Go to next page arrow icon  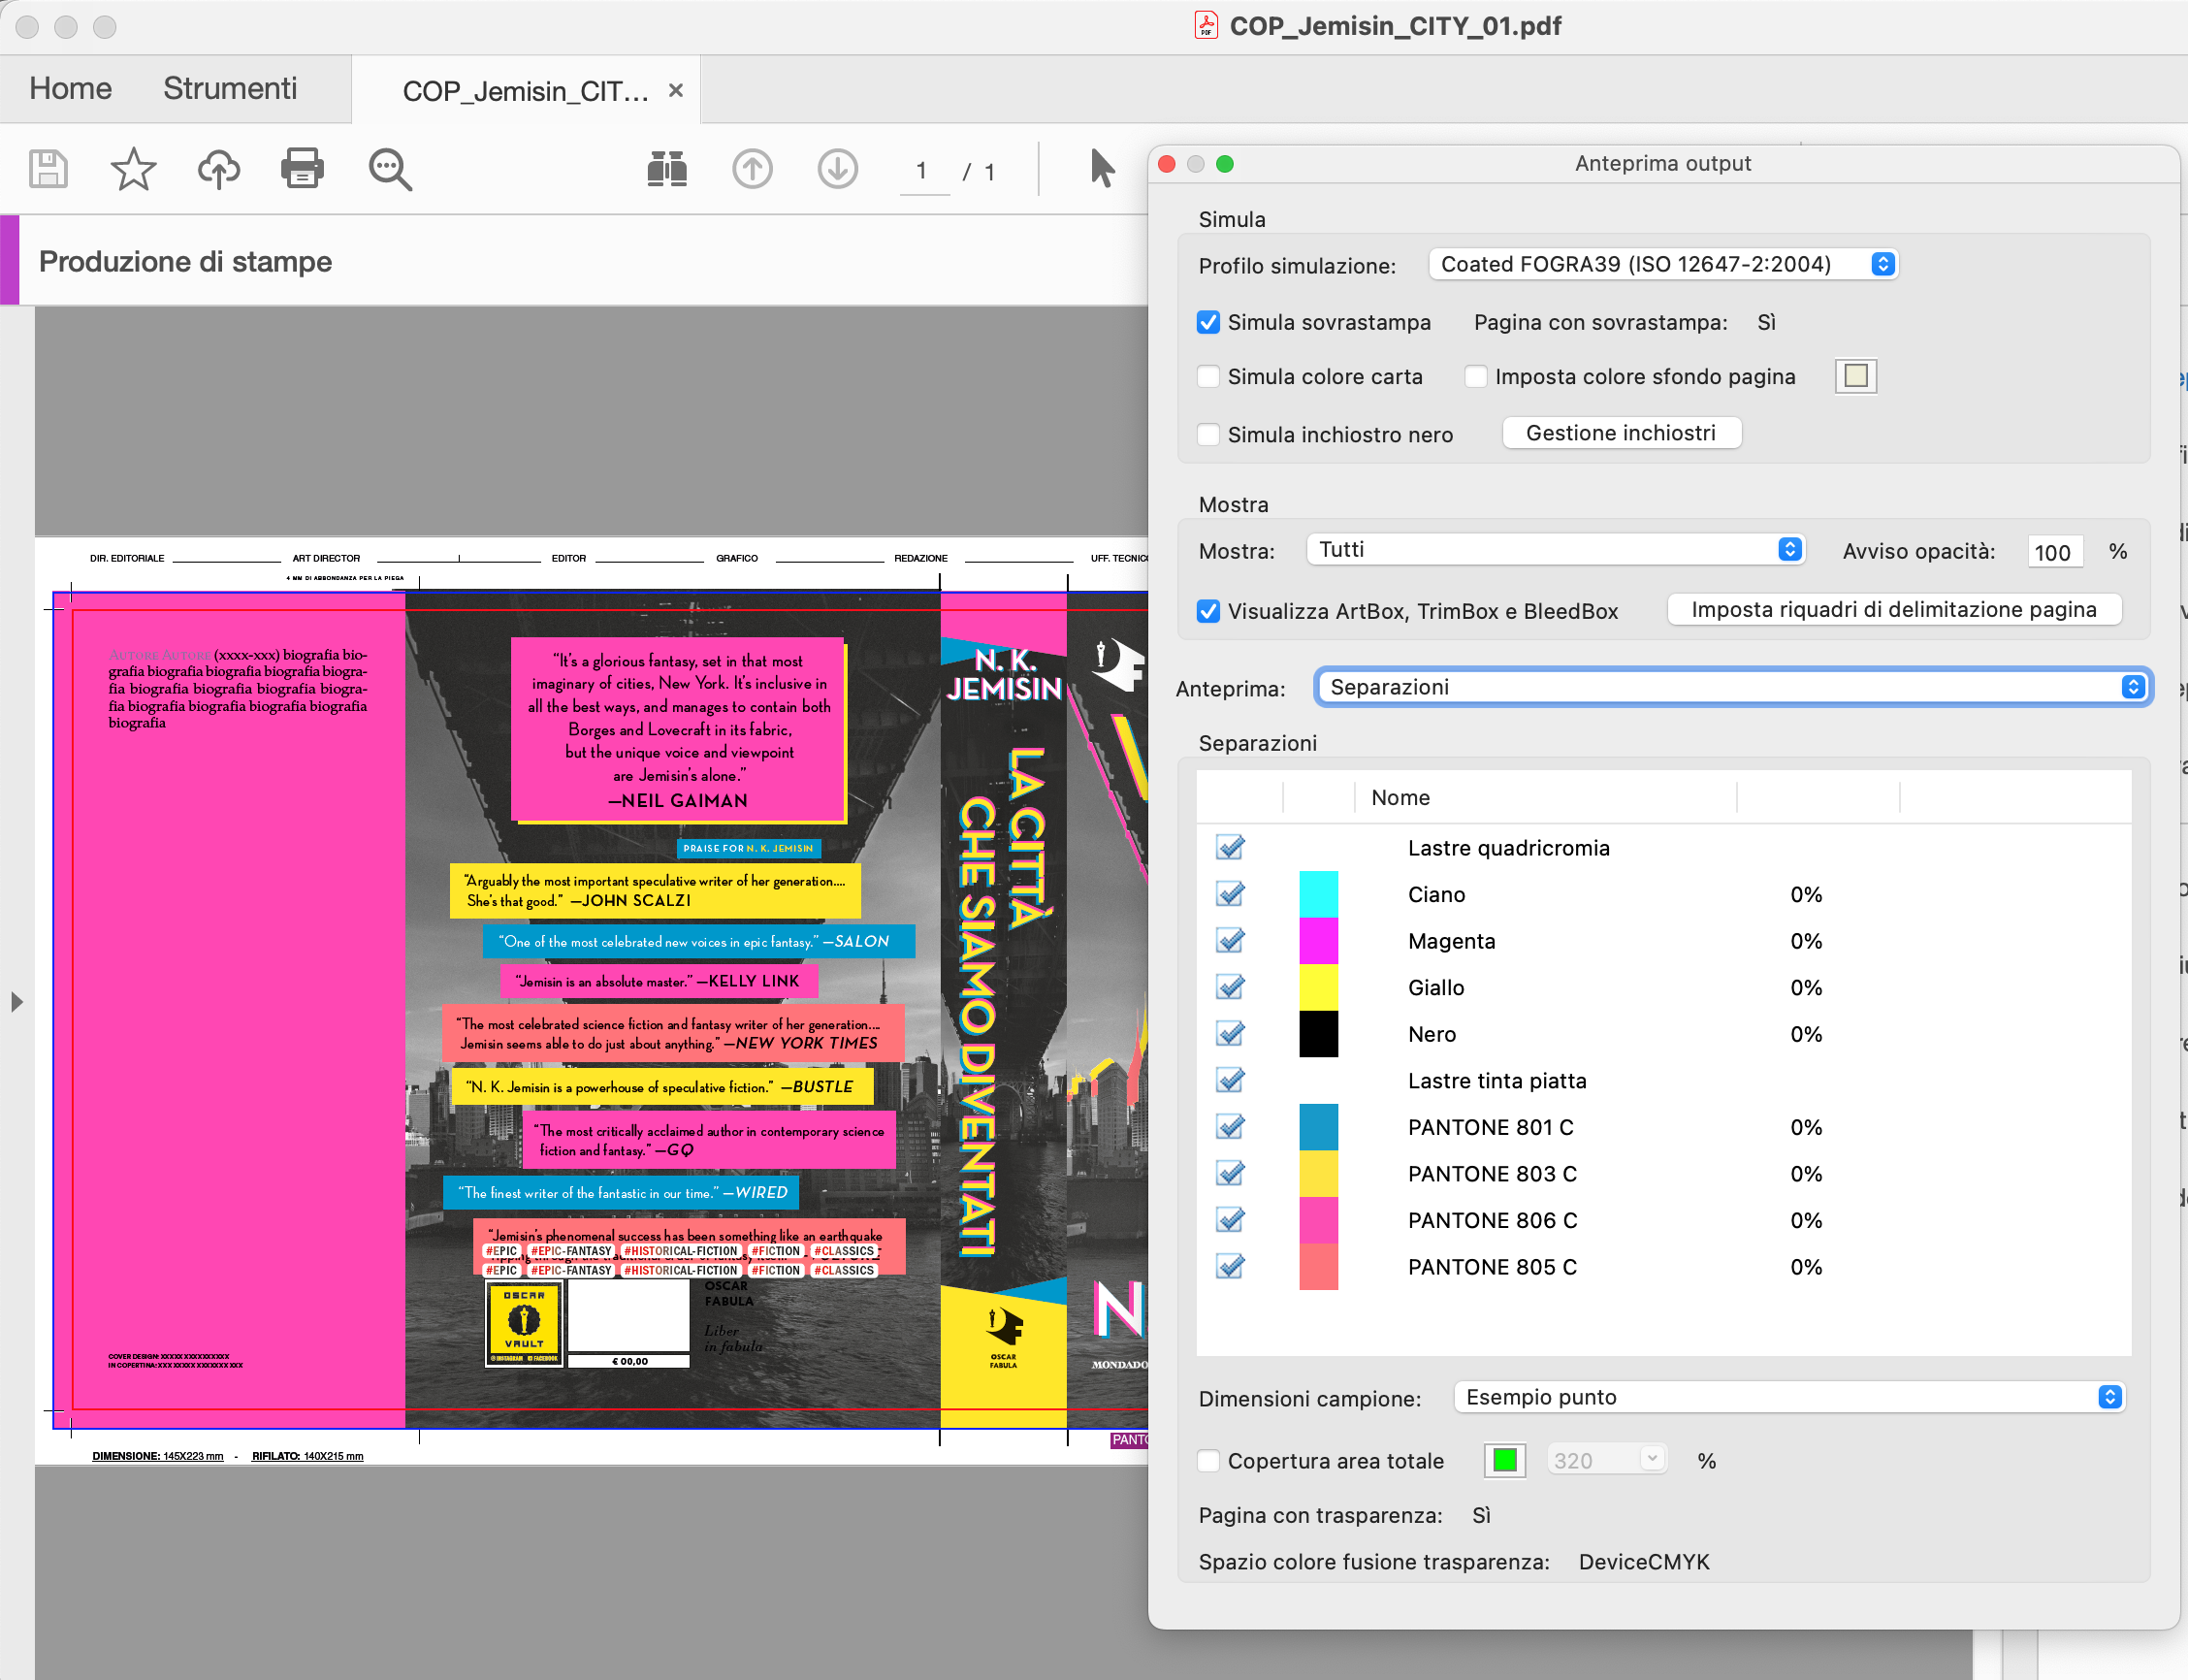click(x=837, y=169)
